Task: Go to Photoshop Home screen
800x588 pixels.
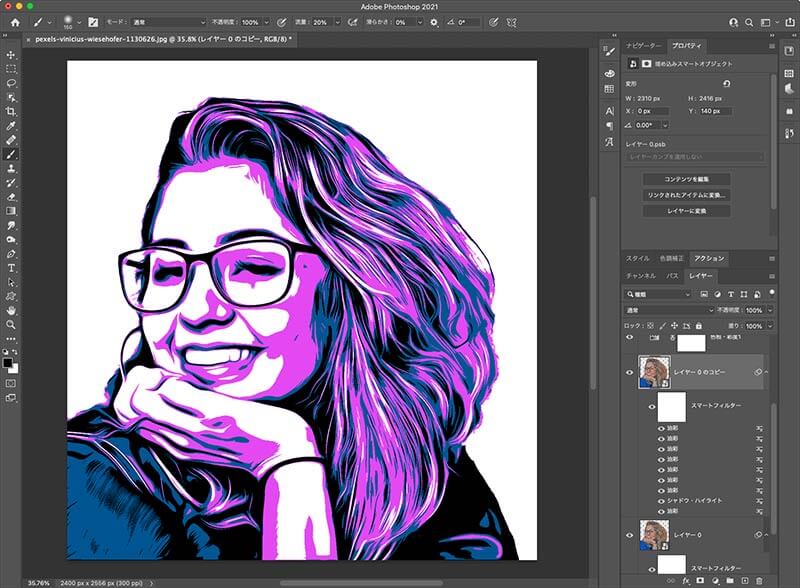Action: tap(15, 22)
